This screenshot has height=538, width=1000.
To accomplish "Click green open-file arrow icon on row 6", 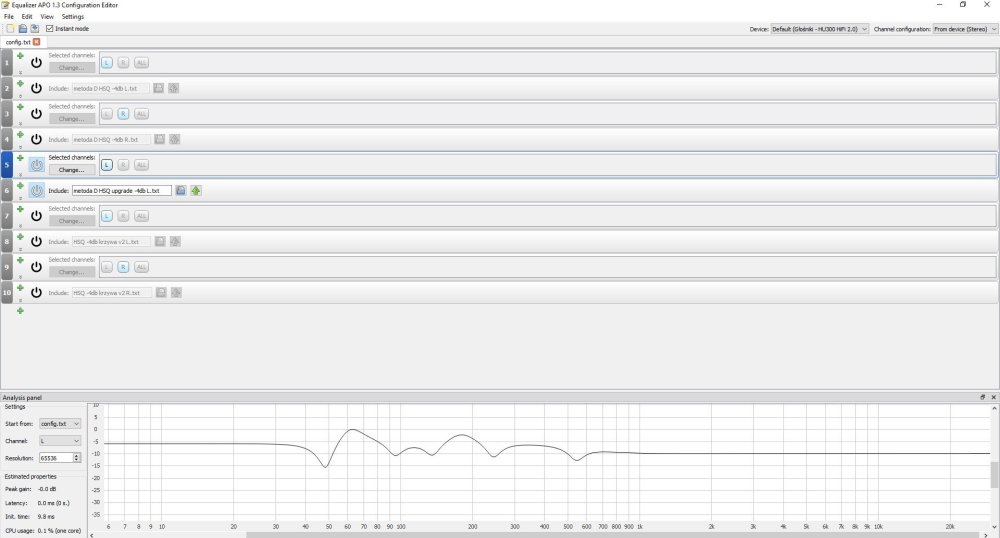I will coord(196,190).
